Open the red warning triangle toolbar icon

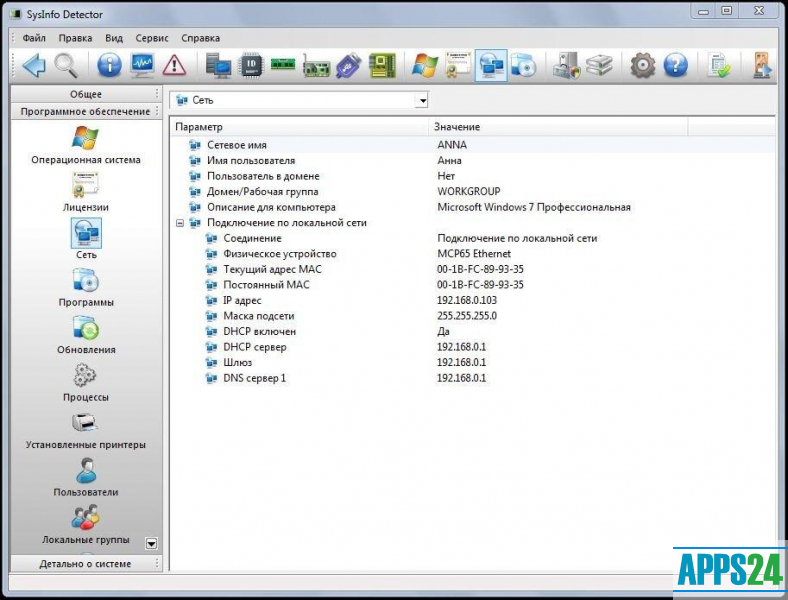pyautogui.click(x=174, y=65)
